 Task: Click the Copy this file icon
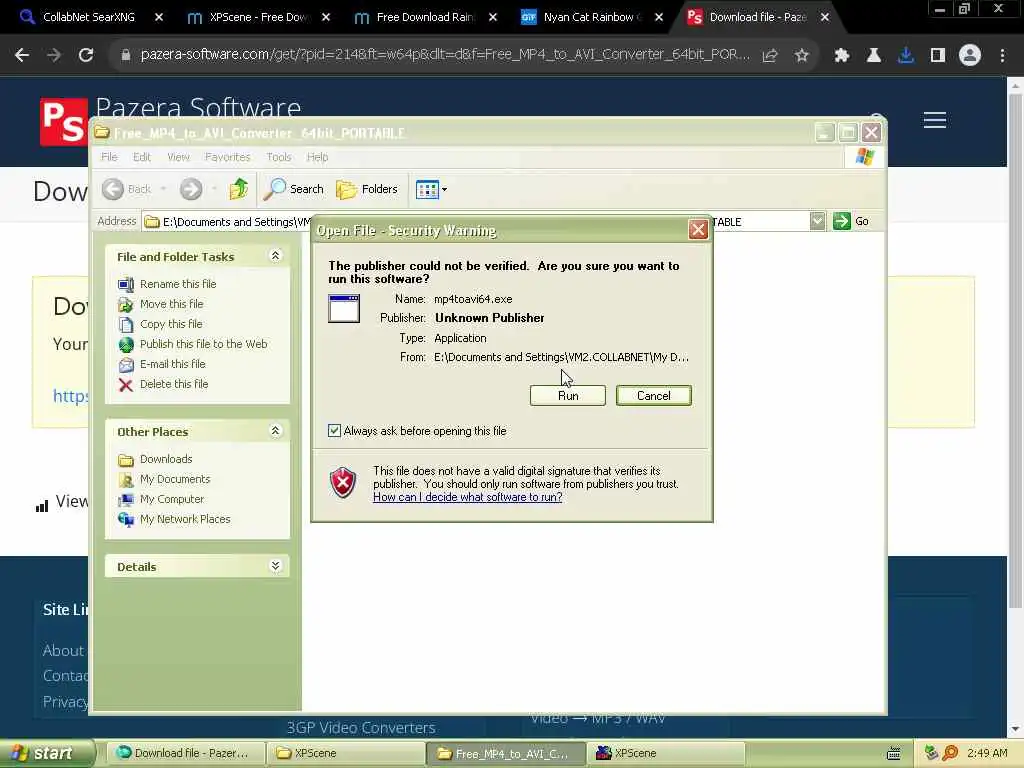click(126, 325)
